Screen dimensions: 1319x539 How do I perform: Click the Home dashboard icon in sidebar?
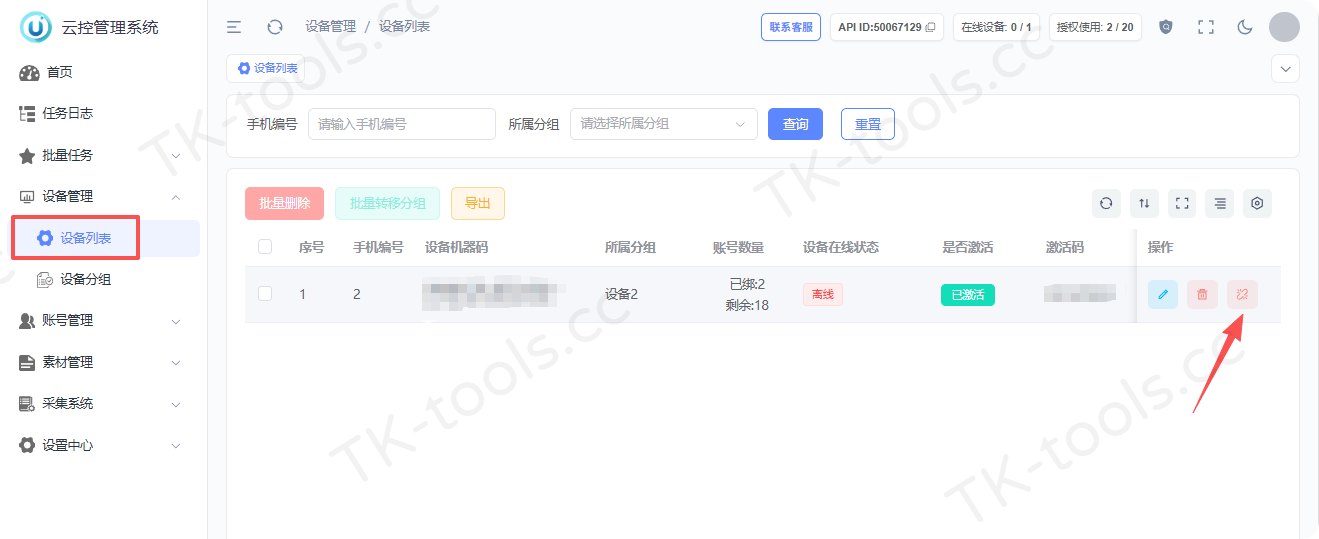pos(29,72)
